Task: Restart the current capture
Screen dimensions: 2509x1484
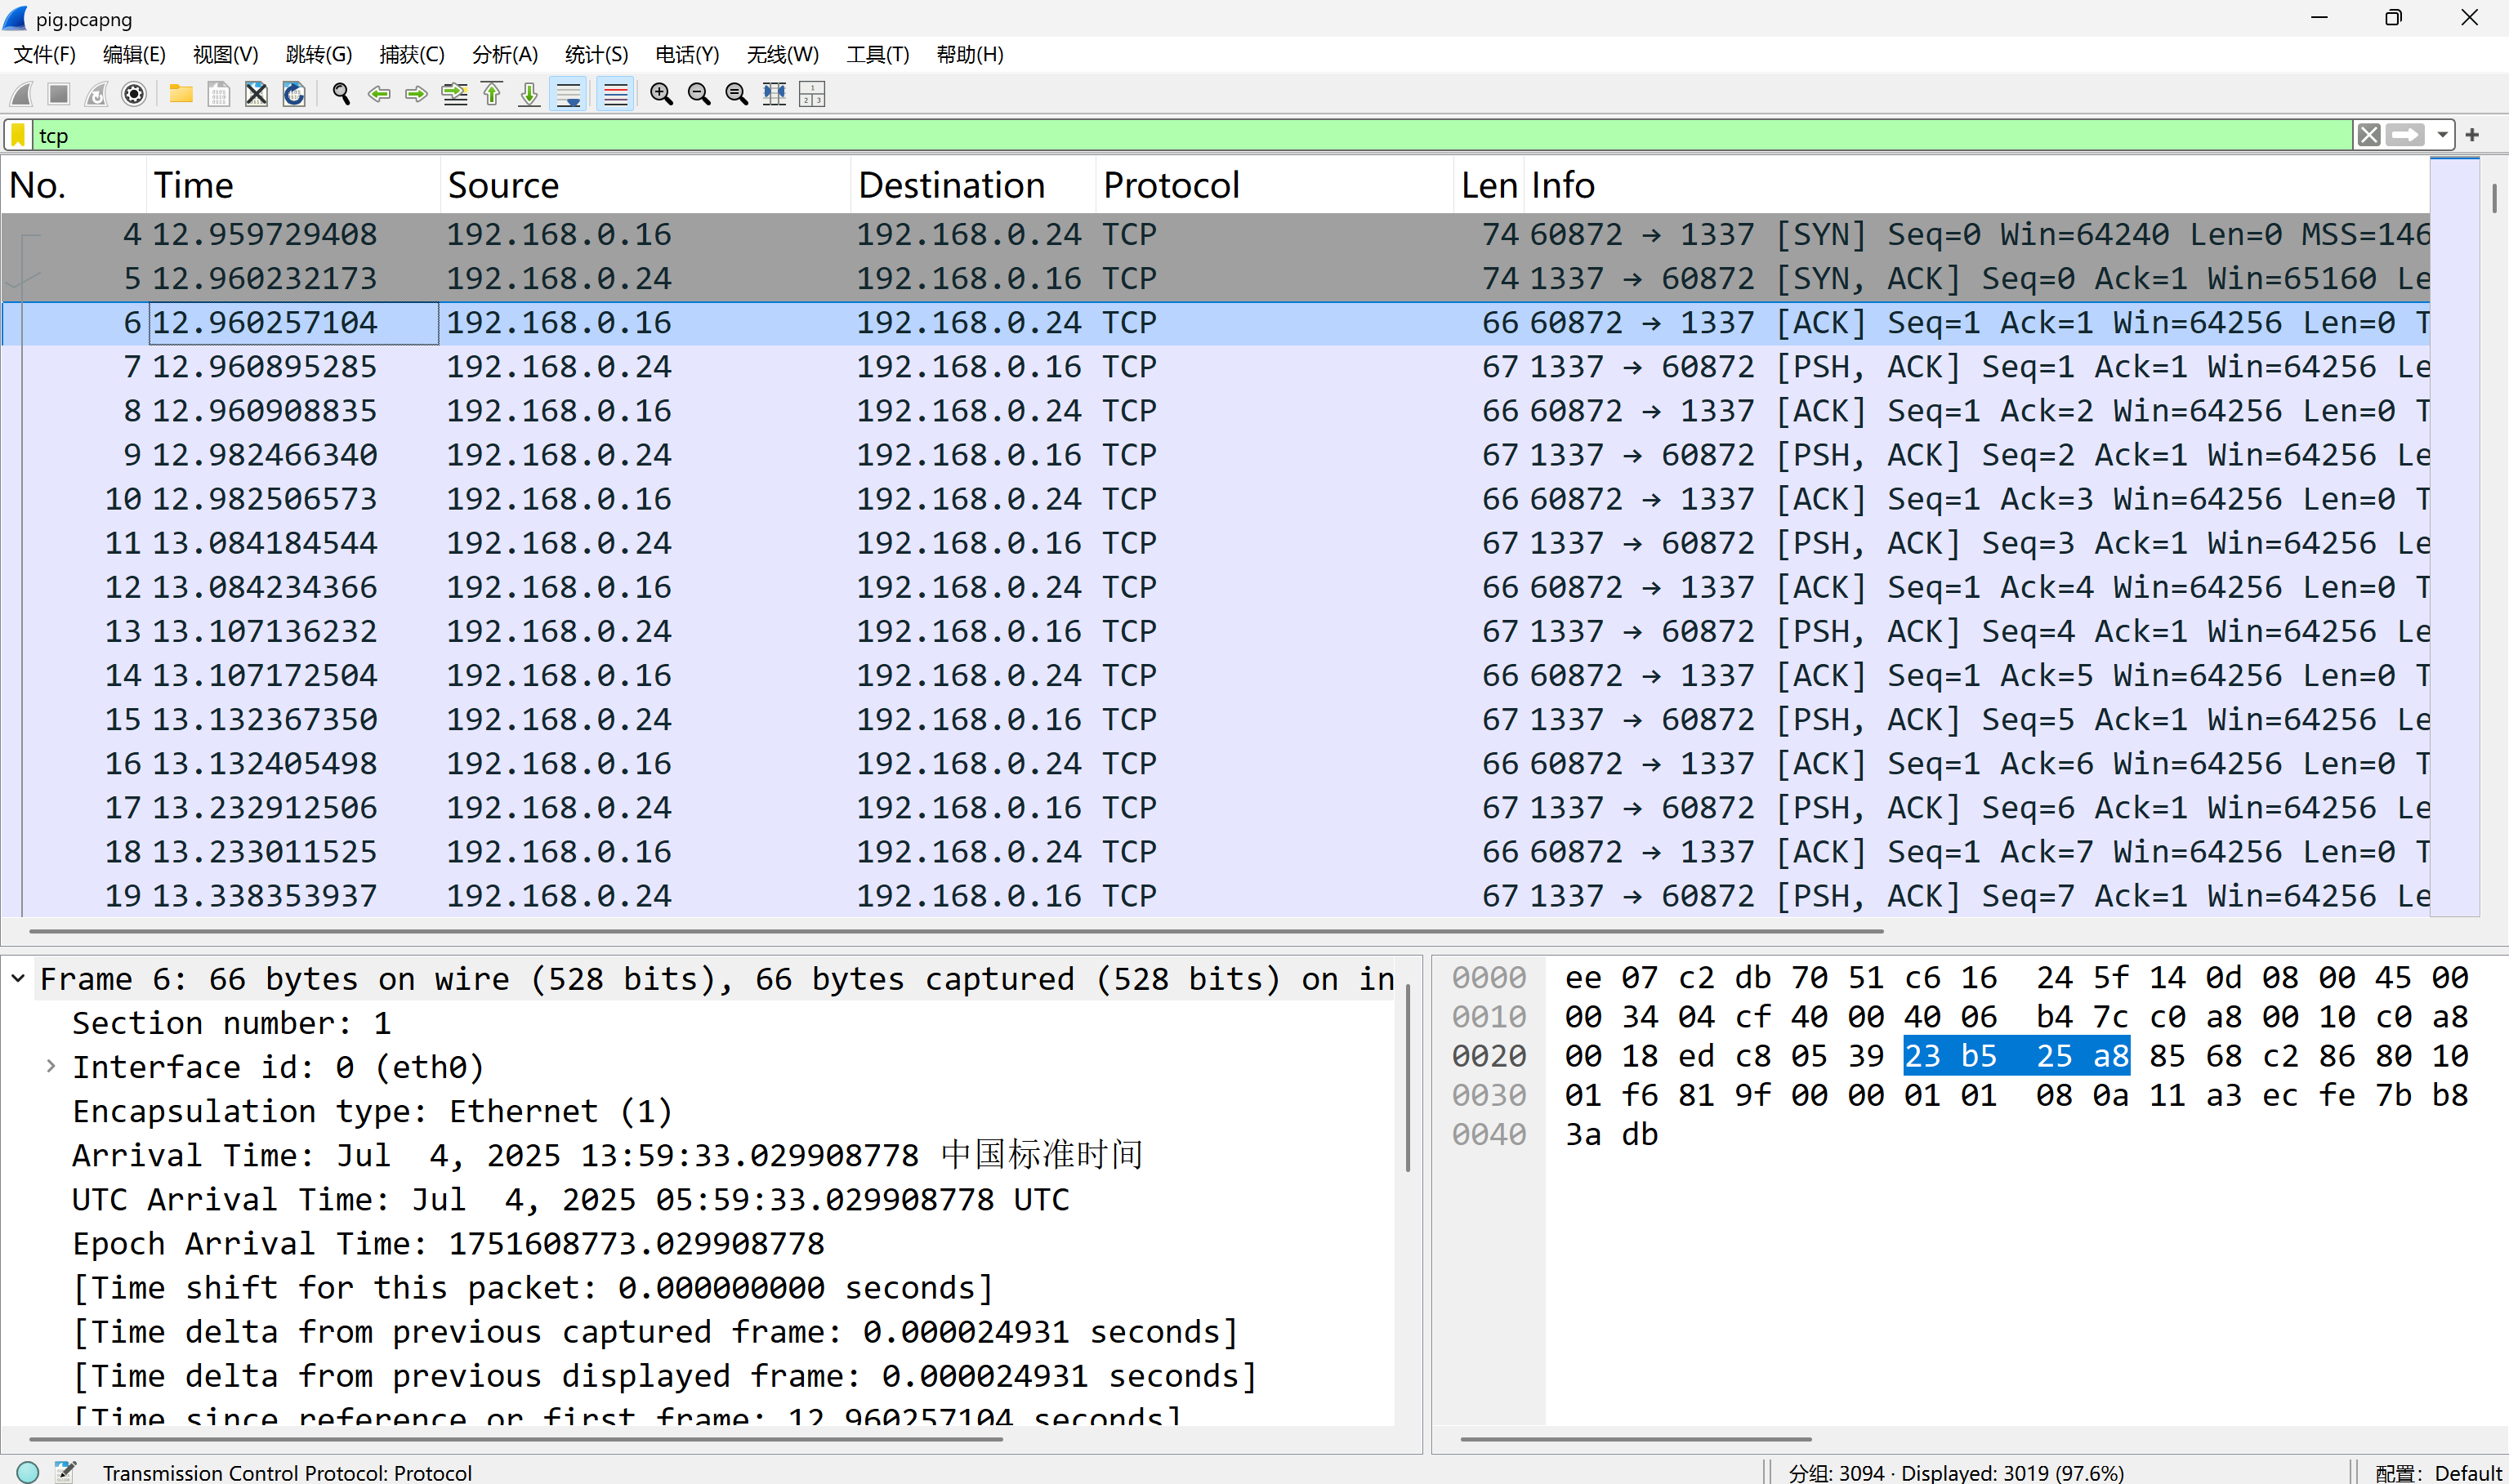Action: click(96, 94)
